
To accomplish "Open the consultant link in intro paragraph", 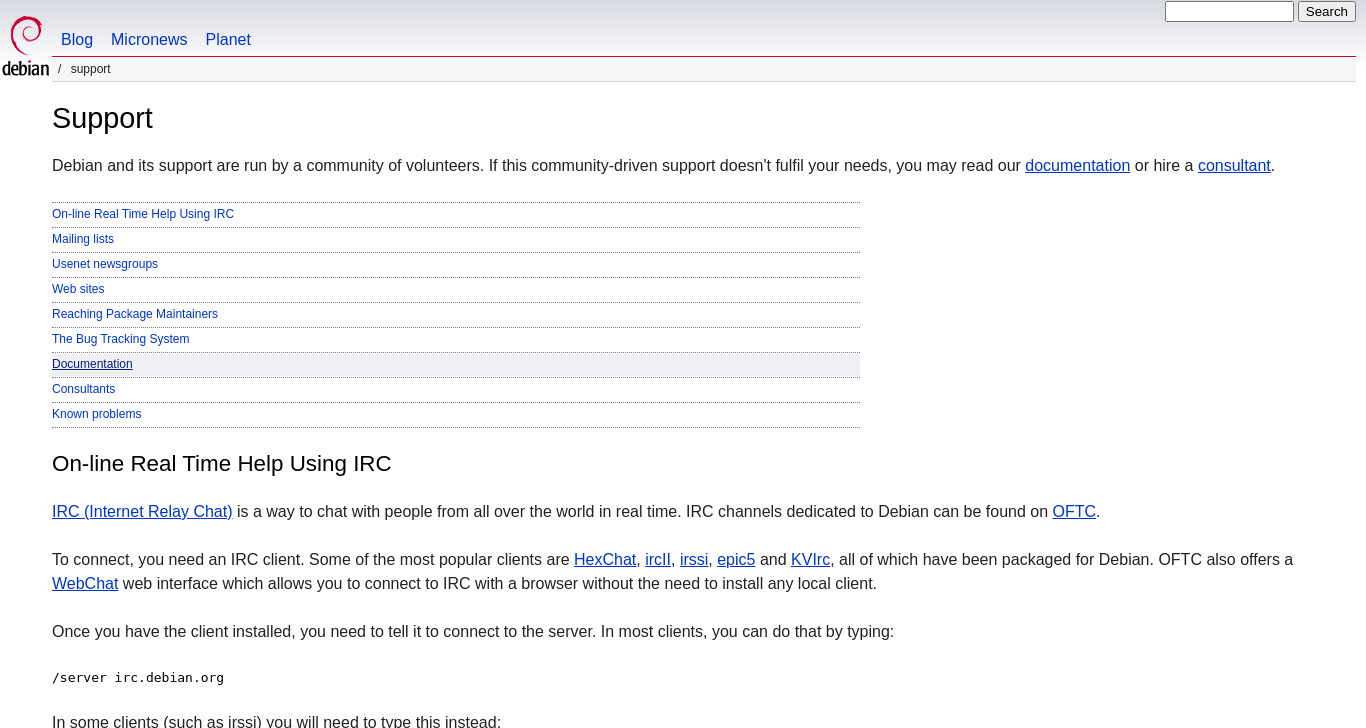I will 1234,166.
